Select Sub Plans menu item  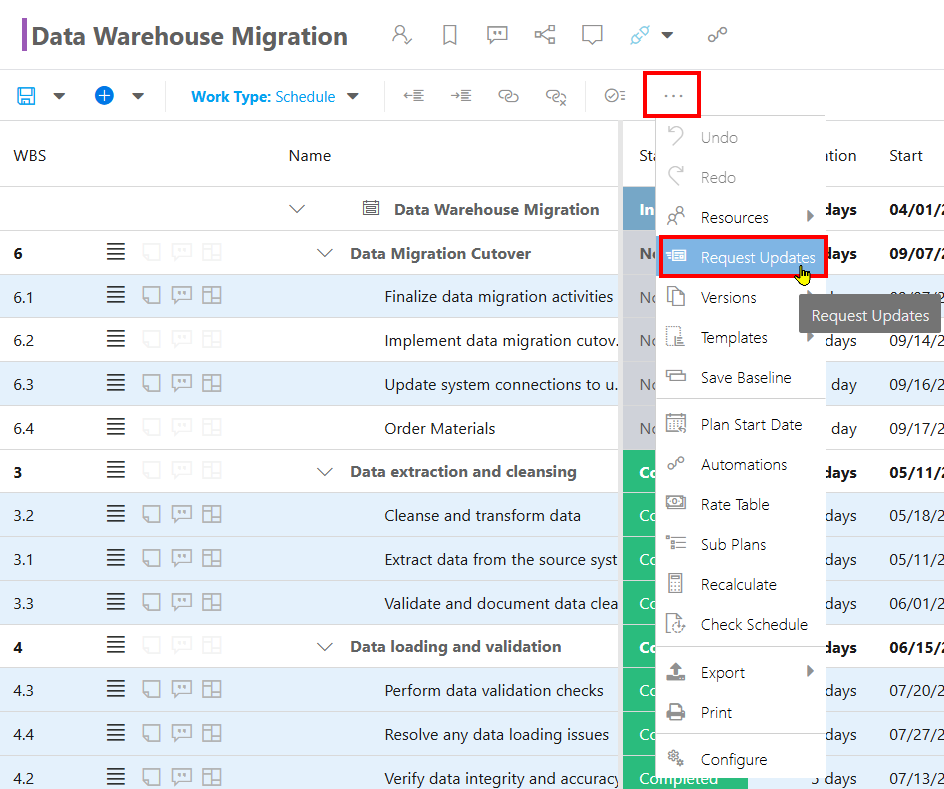pyautogui.click(x=741, y=545)
